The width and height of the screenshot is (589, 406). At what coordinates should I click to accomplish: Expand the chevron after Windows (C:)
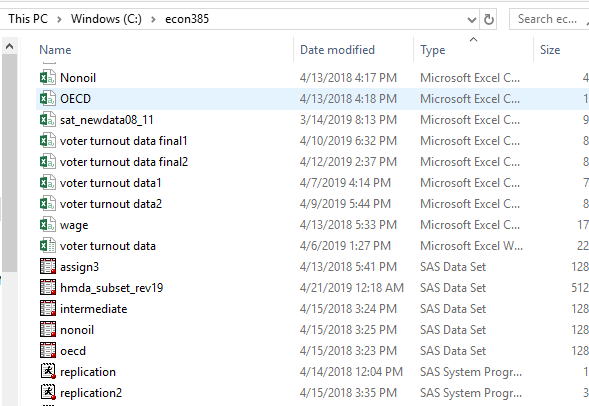[x=153, y=19]
